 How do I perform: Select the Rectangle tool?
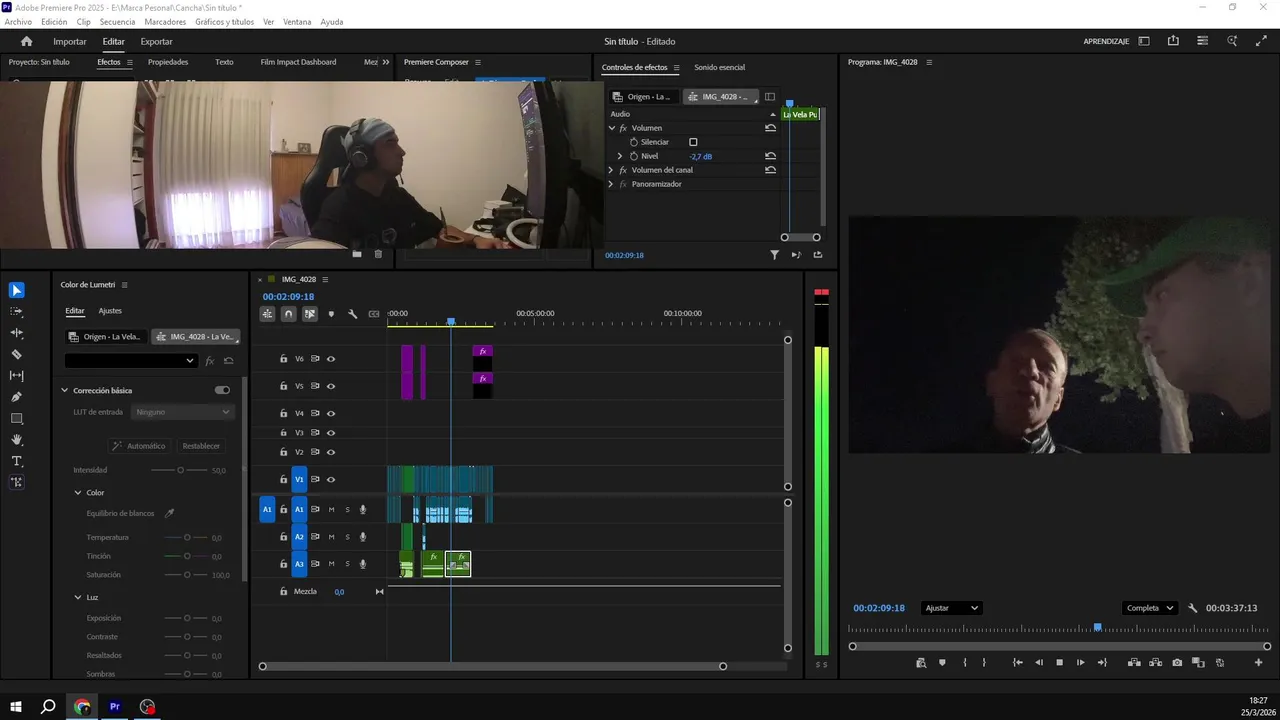point(16,418)
